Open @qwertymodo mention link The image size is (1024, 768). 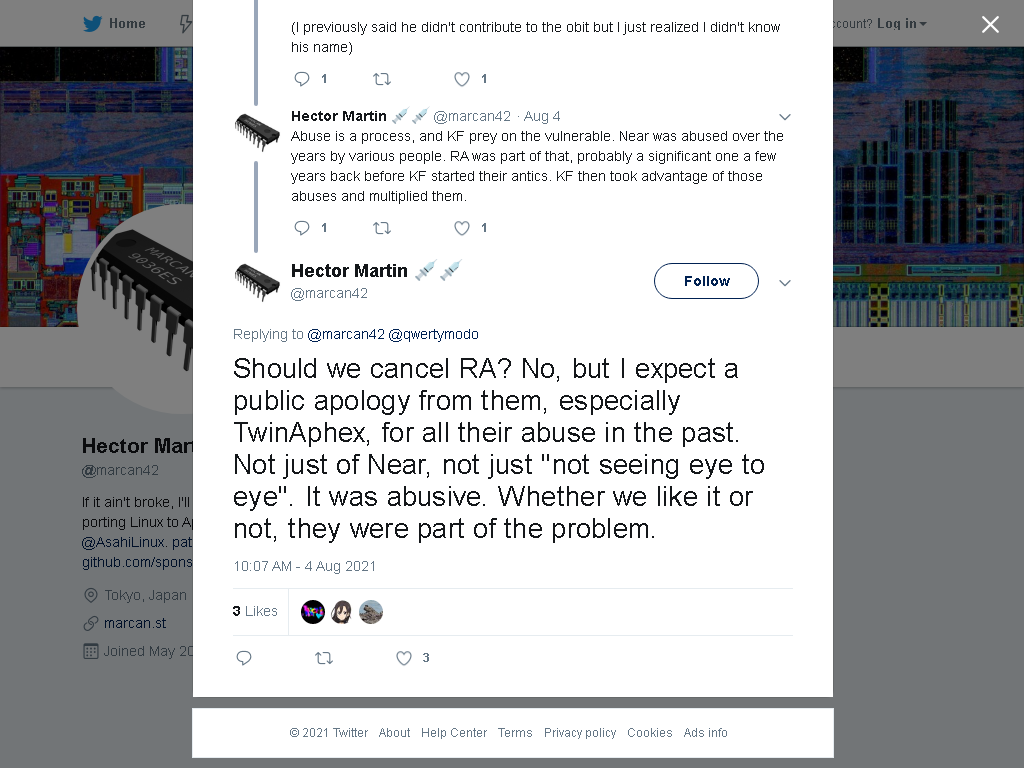(434, 334)
